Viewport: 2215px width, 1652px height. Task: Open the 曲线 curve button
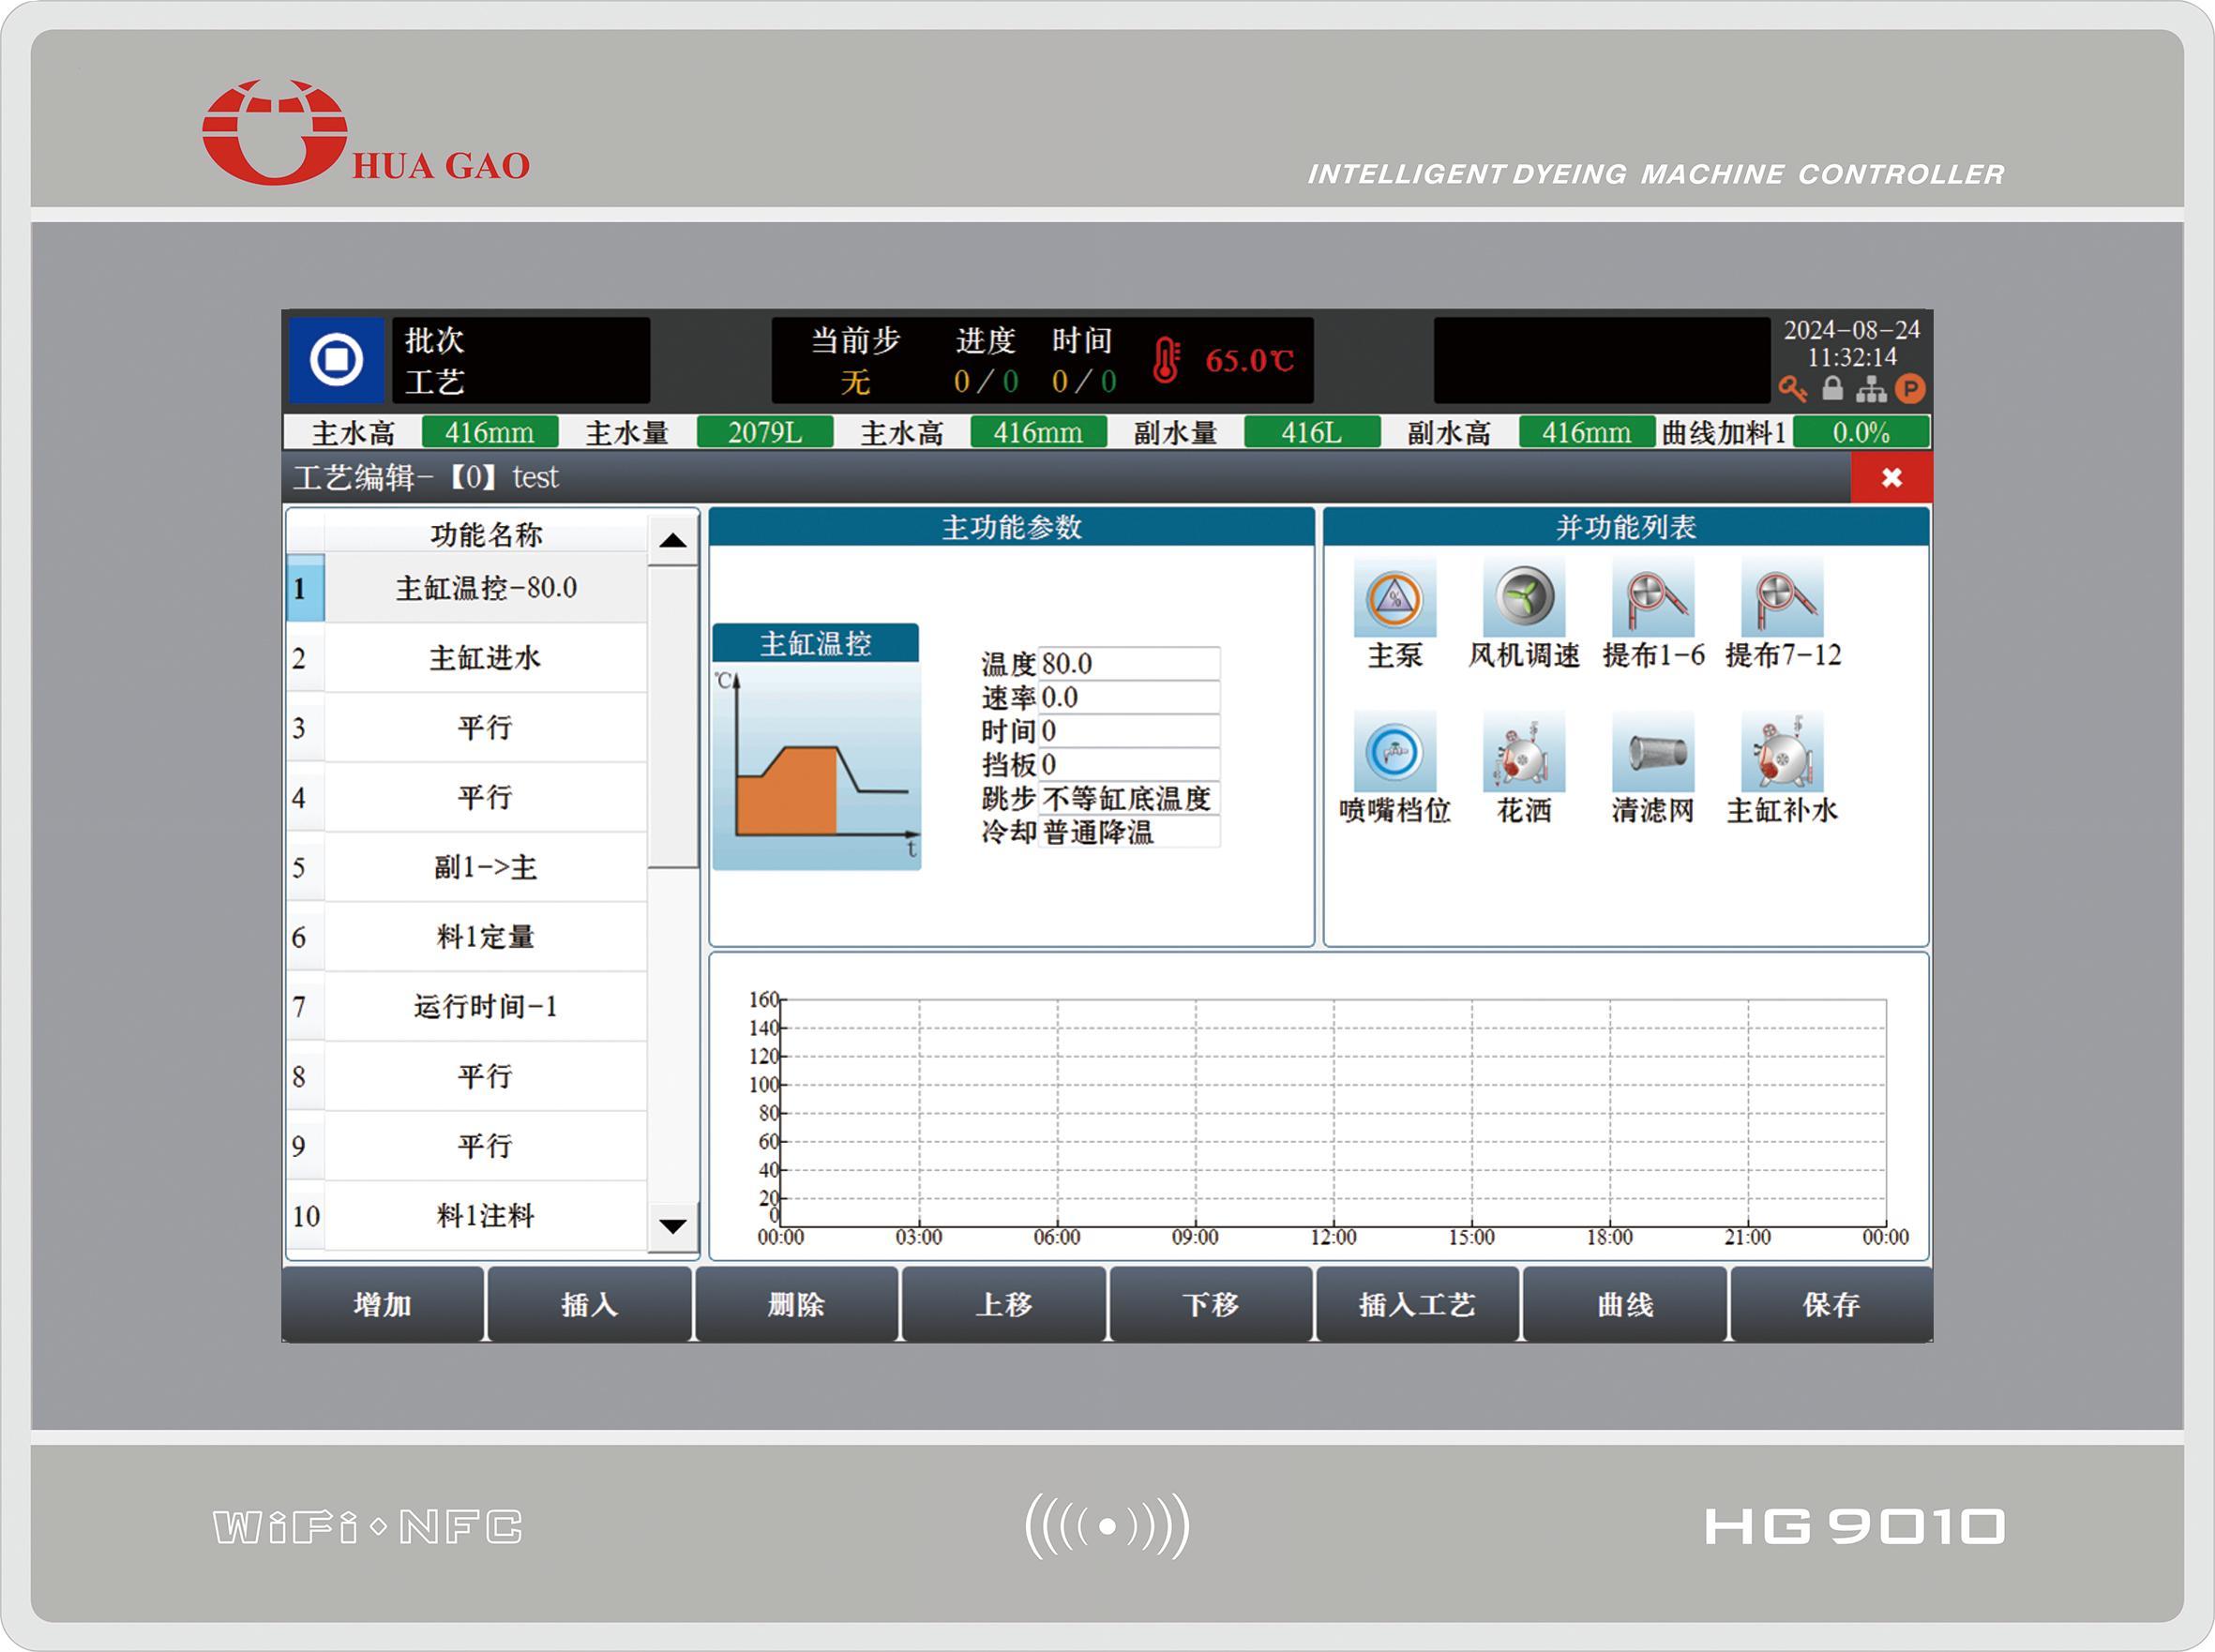[x=1625, y=1304]
